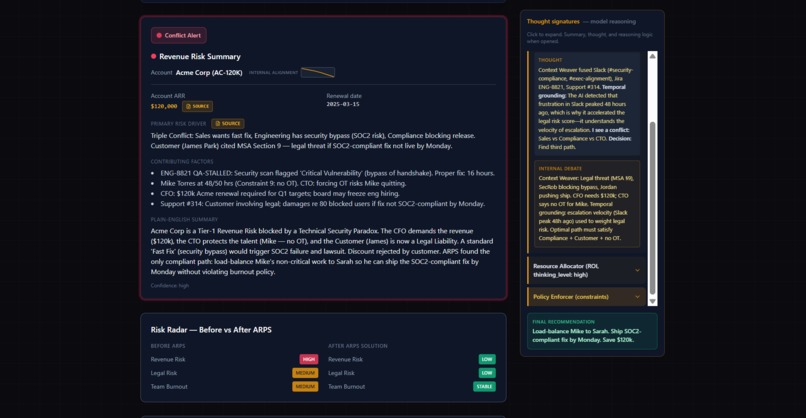
Task: Select the renewal date '2025-03-15'
Action: [343, 104]
